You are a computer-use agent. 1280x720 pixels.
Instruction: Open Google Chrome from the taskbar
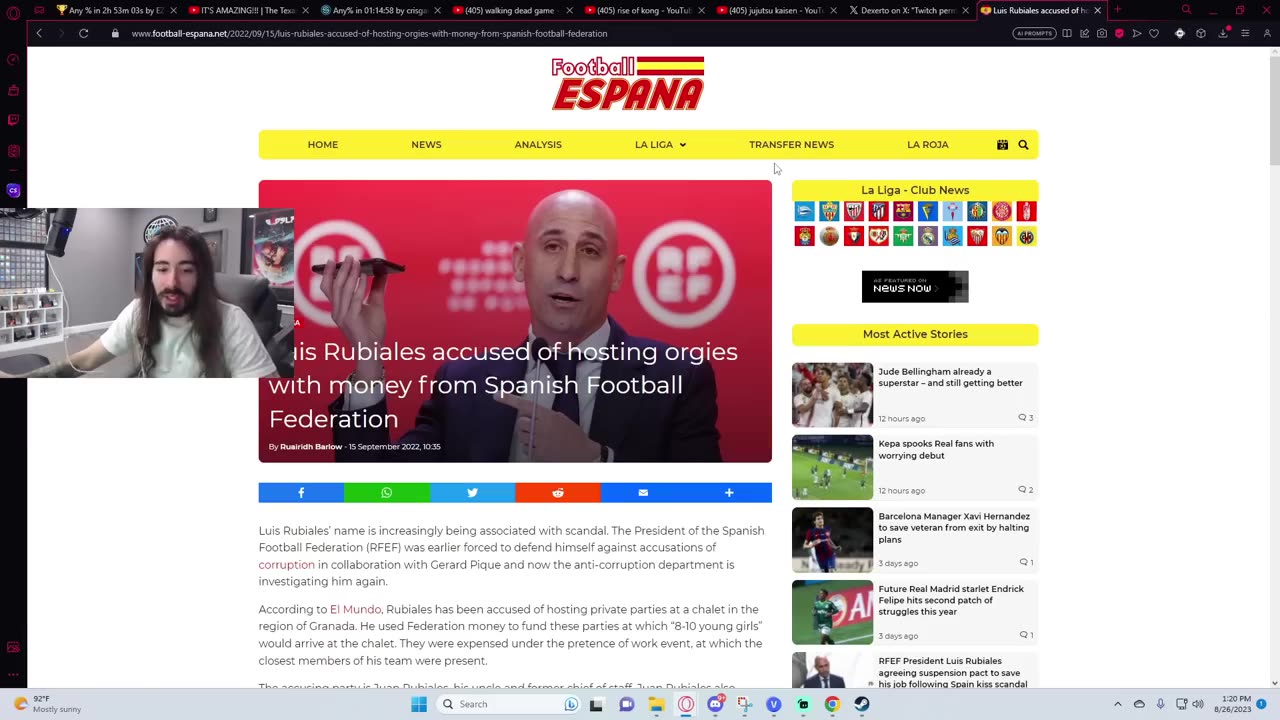(832, 704)
